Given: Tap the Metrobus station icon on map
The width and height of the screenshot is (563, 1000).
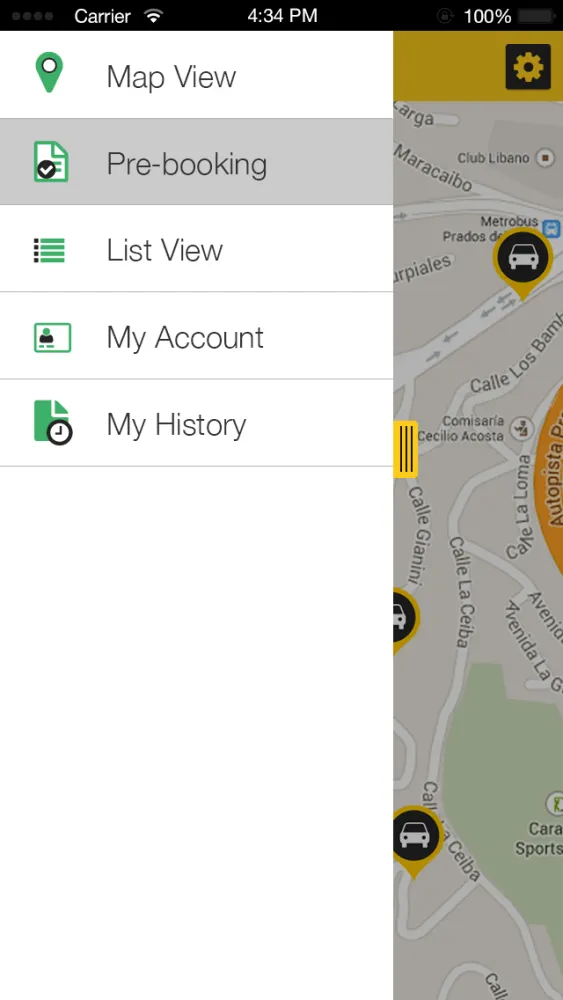Looking at the screenshot, I should pos(552,227).
